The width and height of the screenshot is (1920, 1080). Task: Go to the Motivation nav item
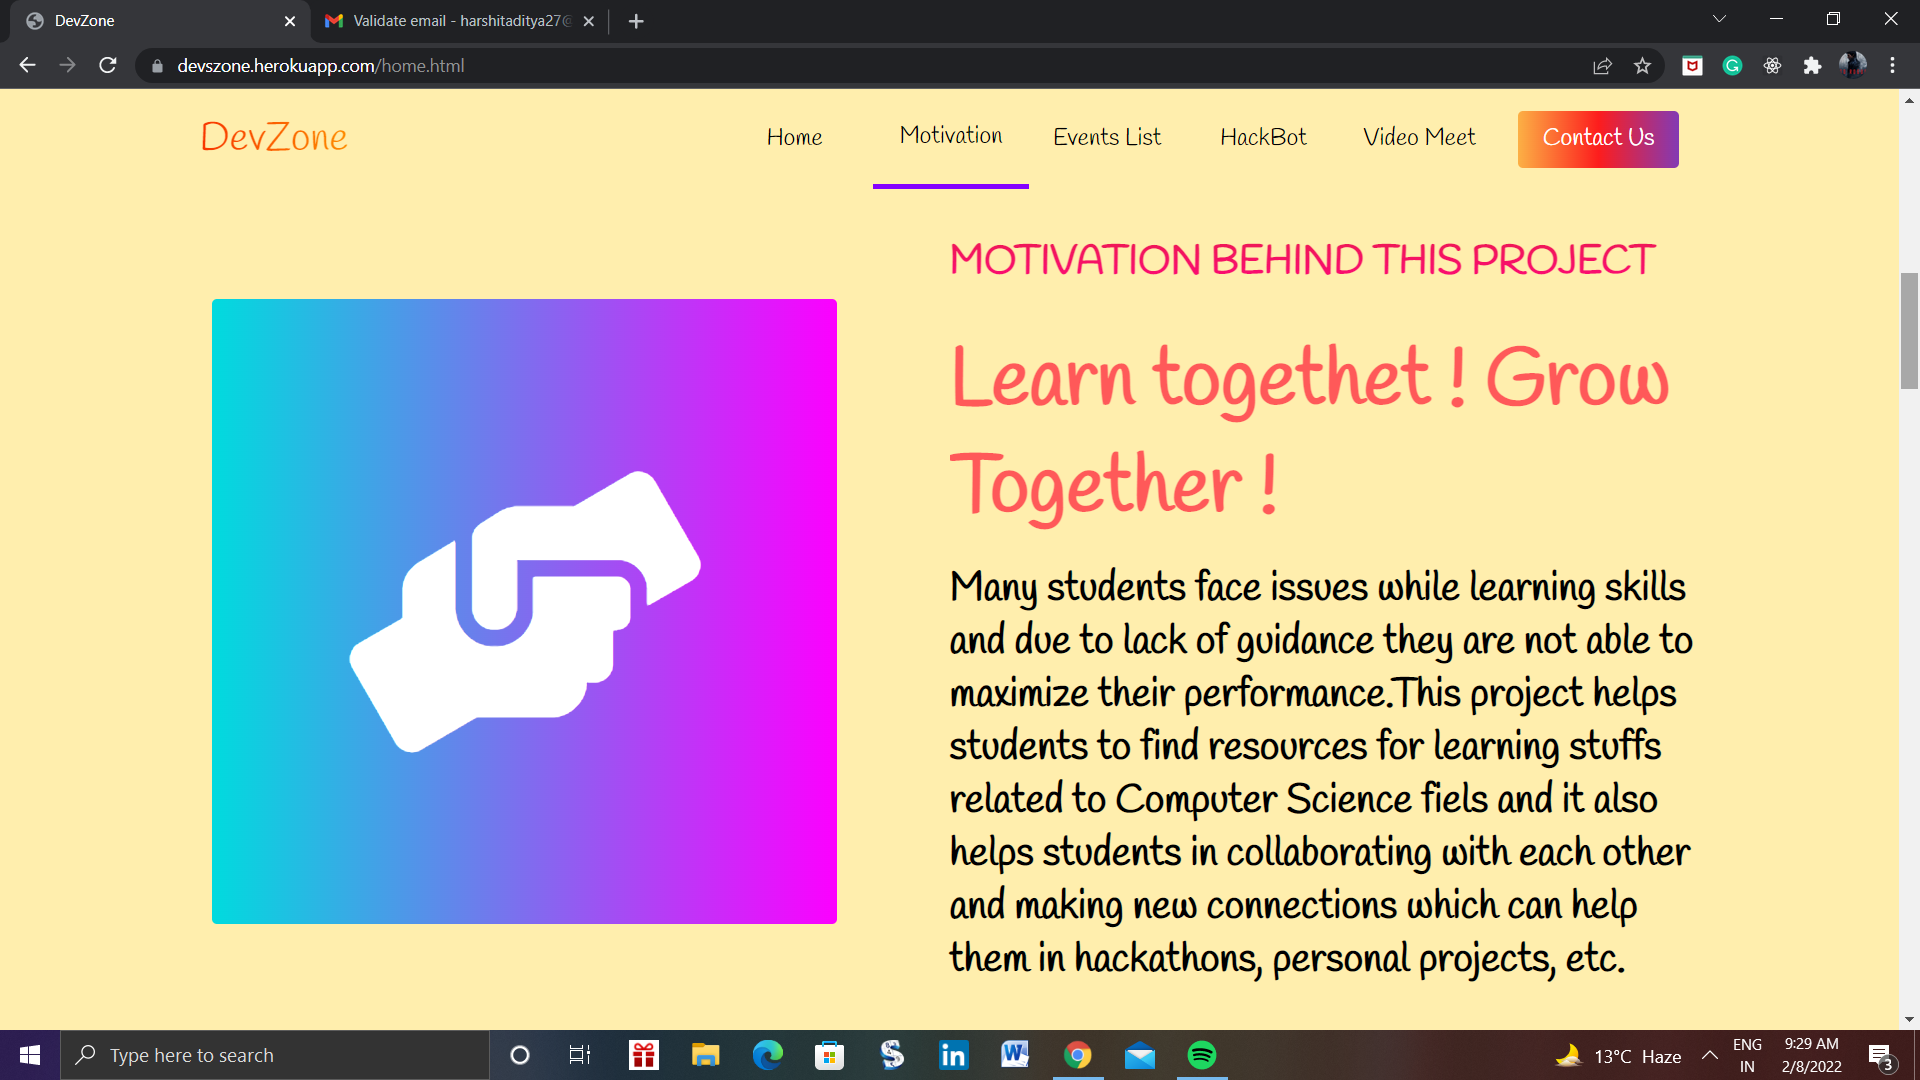point(950,136)
